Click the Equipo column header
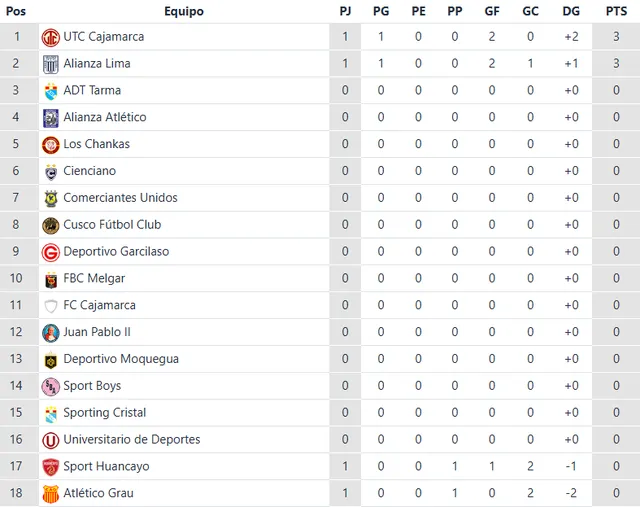This screenshot has width=640, height=507. (x=184, y=11)
